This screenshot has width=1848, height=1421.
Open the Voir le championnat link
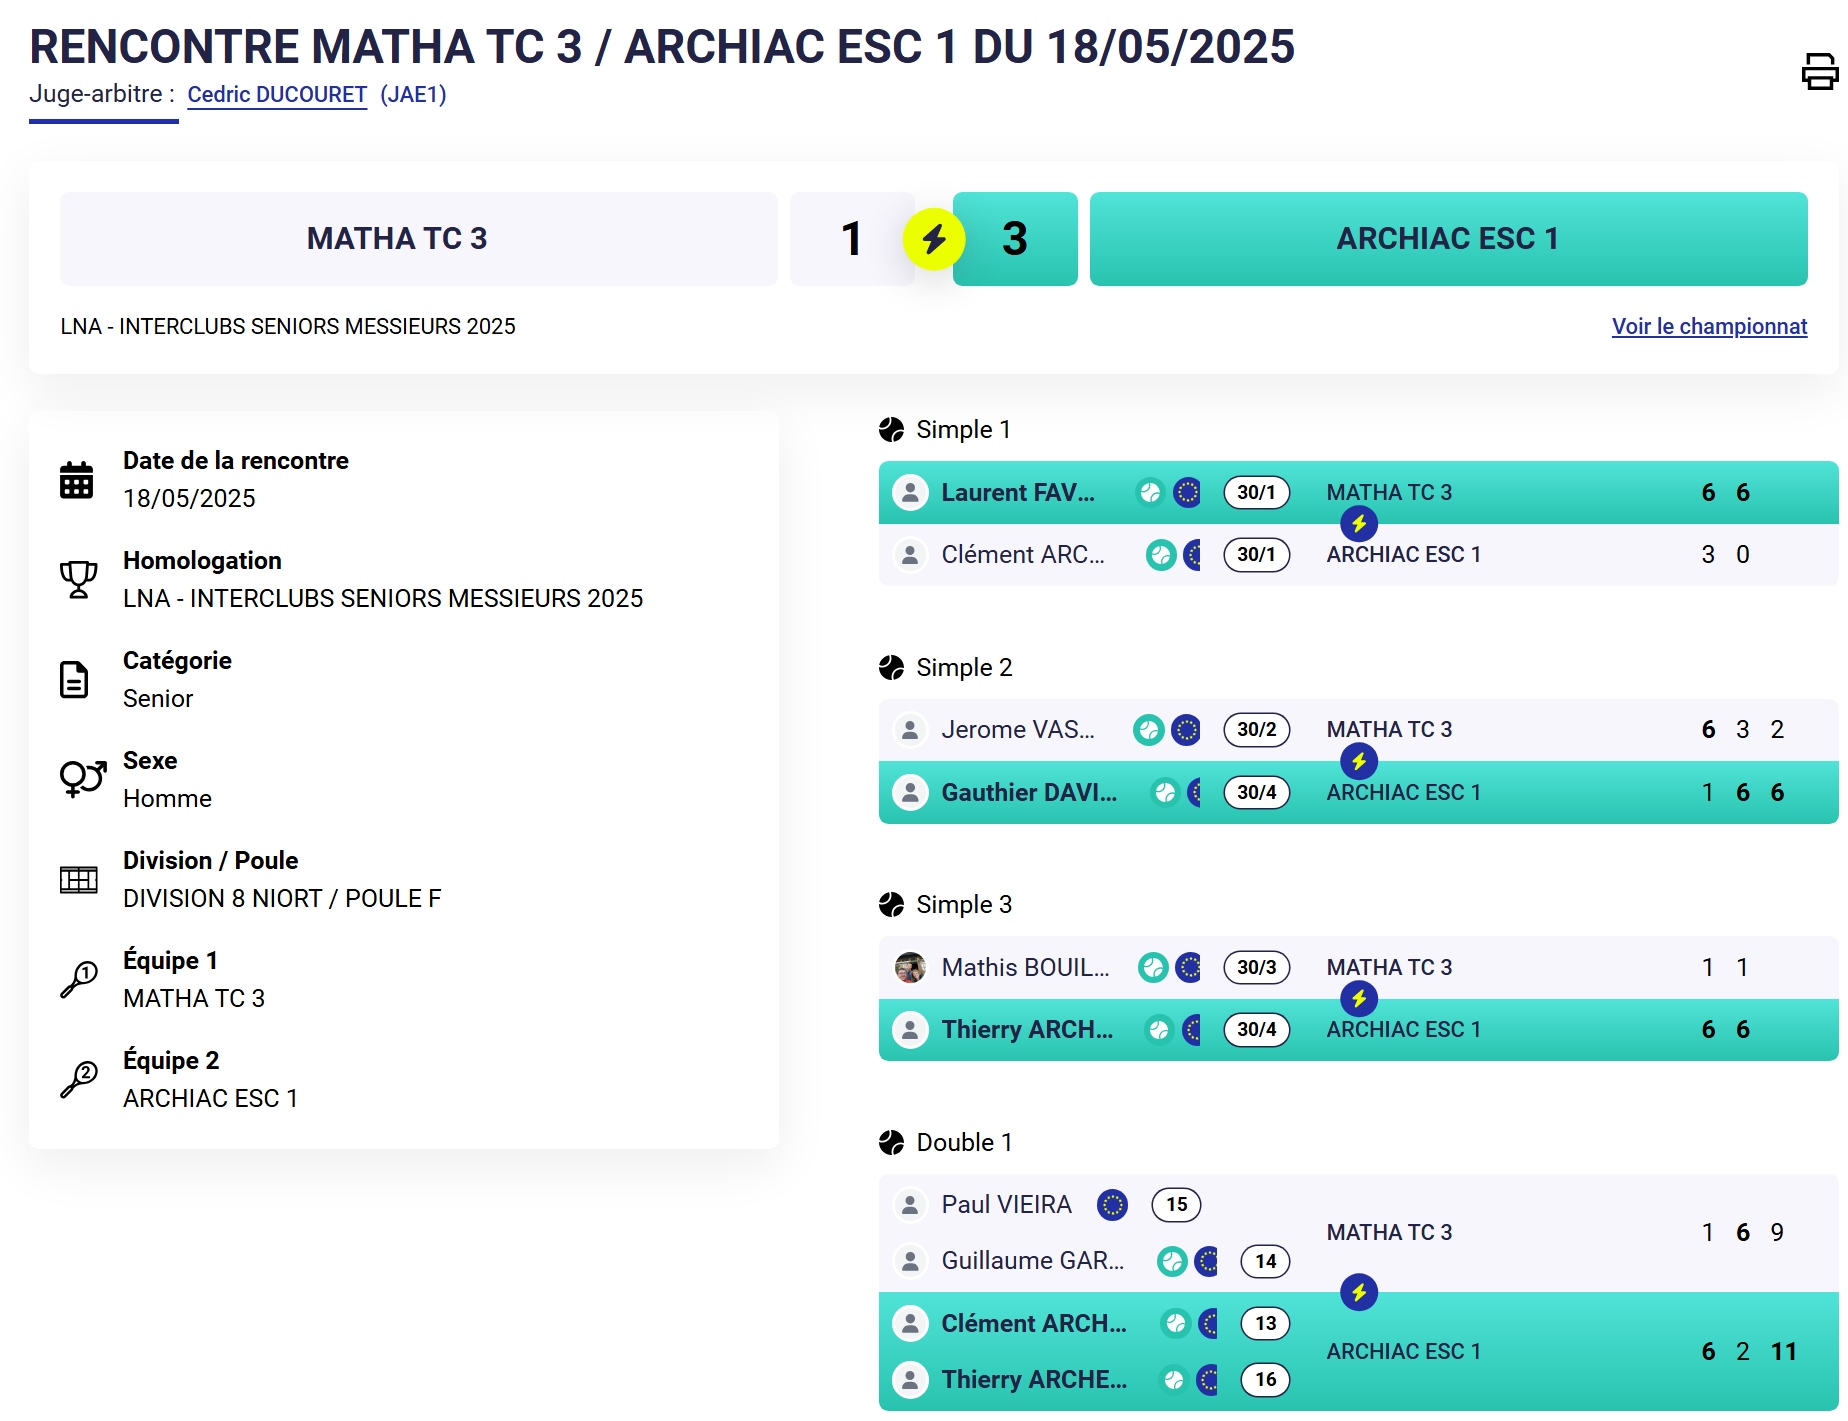(1709, 326)
